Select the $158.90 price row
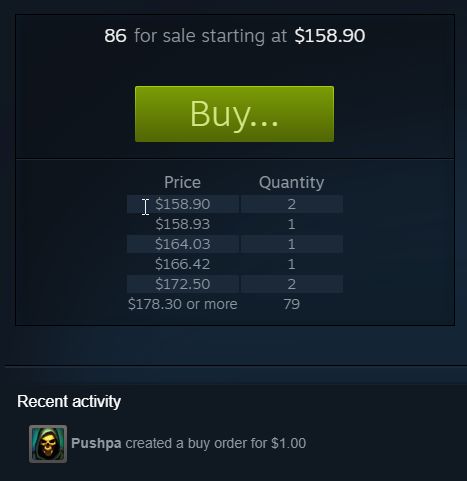This screenshot has height=481, width=467. (234, 204)
